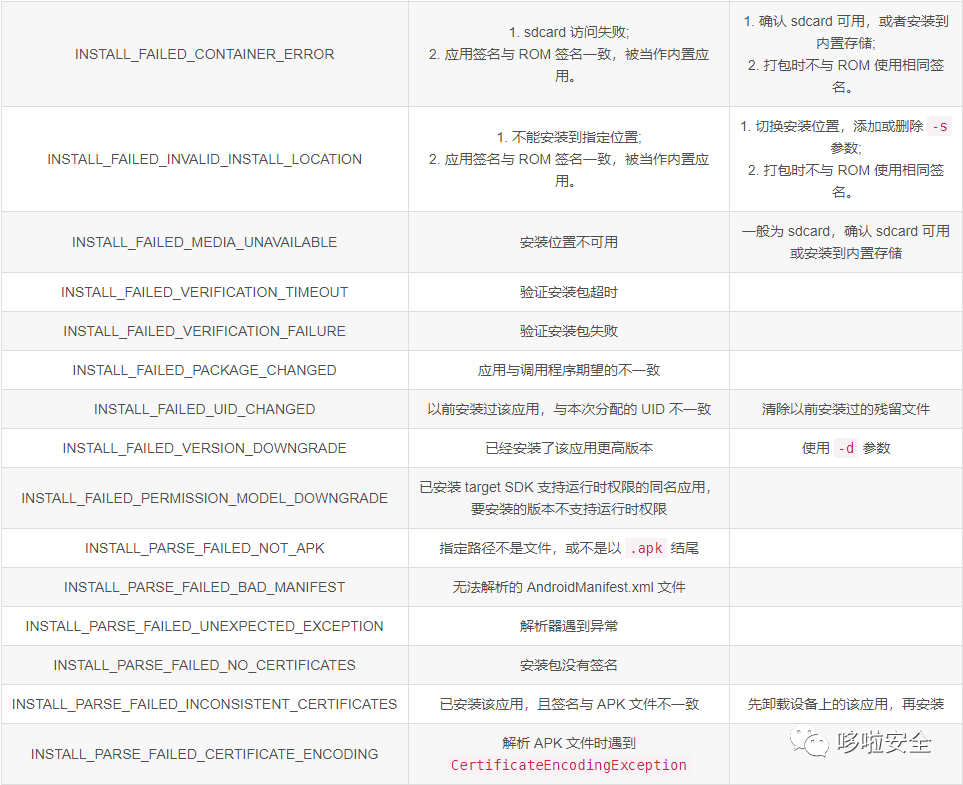This screenshot has width=963, height=785.
Task: Select INSTALL_FAILED_PERMISSION_MODEL_DOWNGRADE cell
Action: (205, 498)
